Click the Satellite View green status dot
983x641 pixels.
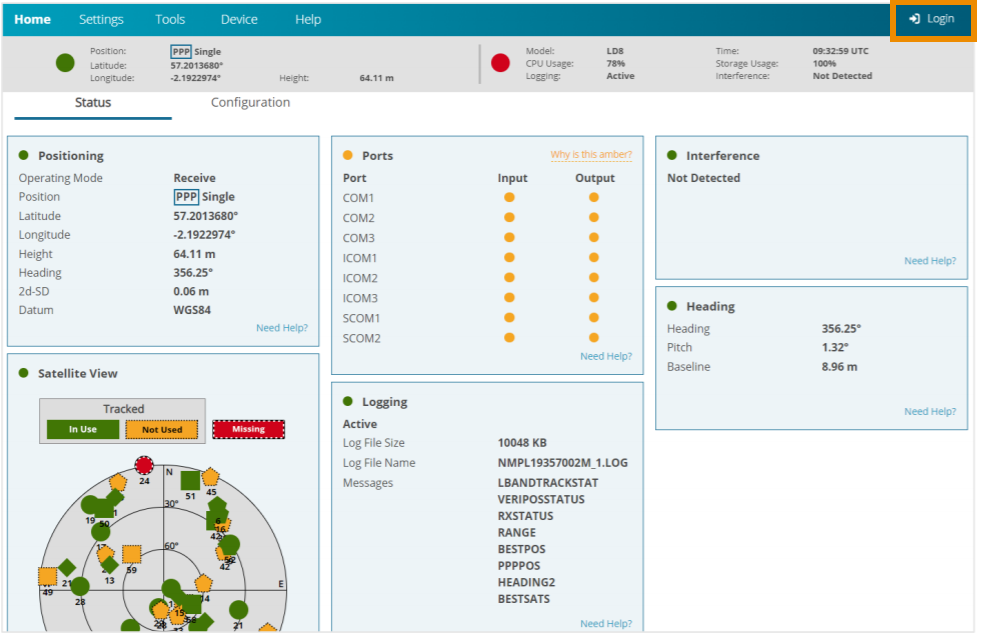tap(24, 373)
